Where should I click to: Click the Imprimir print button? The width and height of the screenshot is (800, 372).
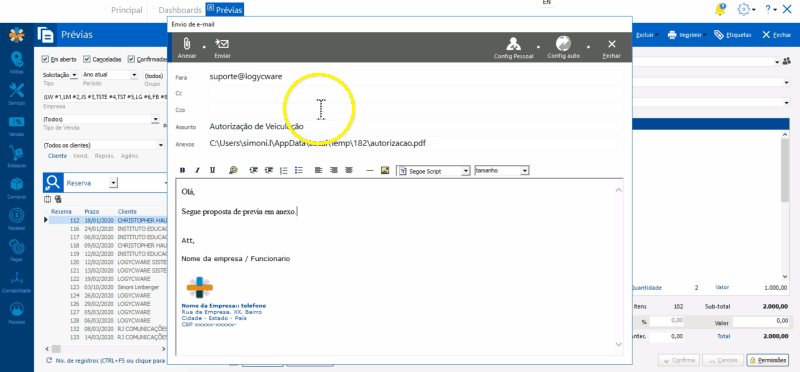(x=687, y=35)
